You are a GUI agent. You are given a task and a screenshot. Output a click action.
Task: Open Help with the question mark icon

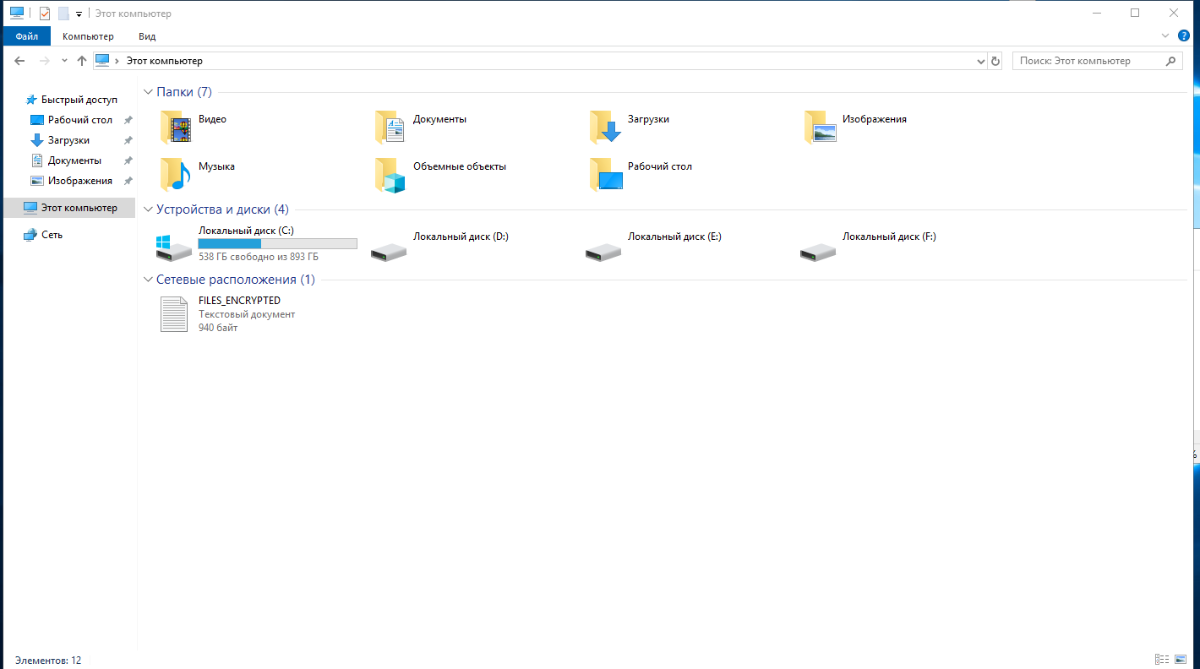[x=1183, y=36]
